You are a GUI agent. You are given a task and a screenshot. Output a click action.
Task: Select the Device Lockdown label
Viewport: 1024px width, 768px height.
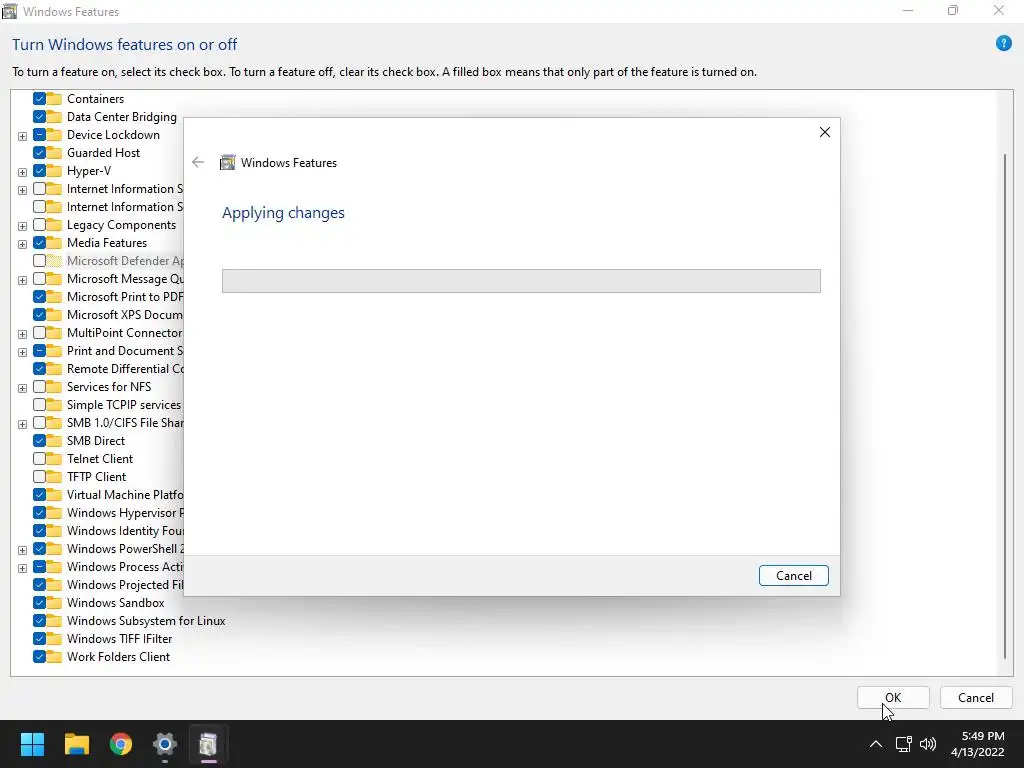(113, 135)
